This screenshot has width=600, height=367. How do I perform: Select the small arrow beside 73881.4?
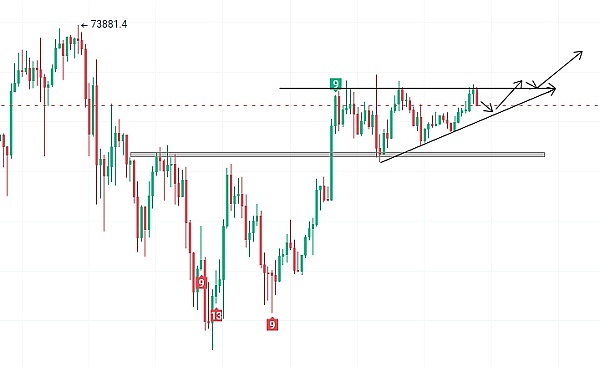(x=85, y=25)
